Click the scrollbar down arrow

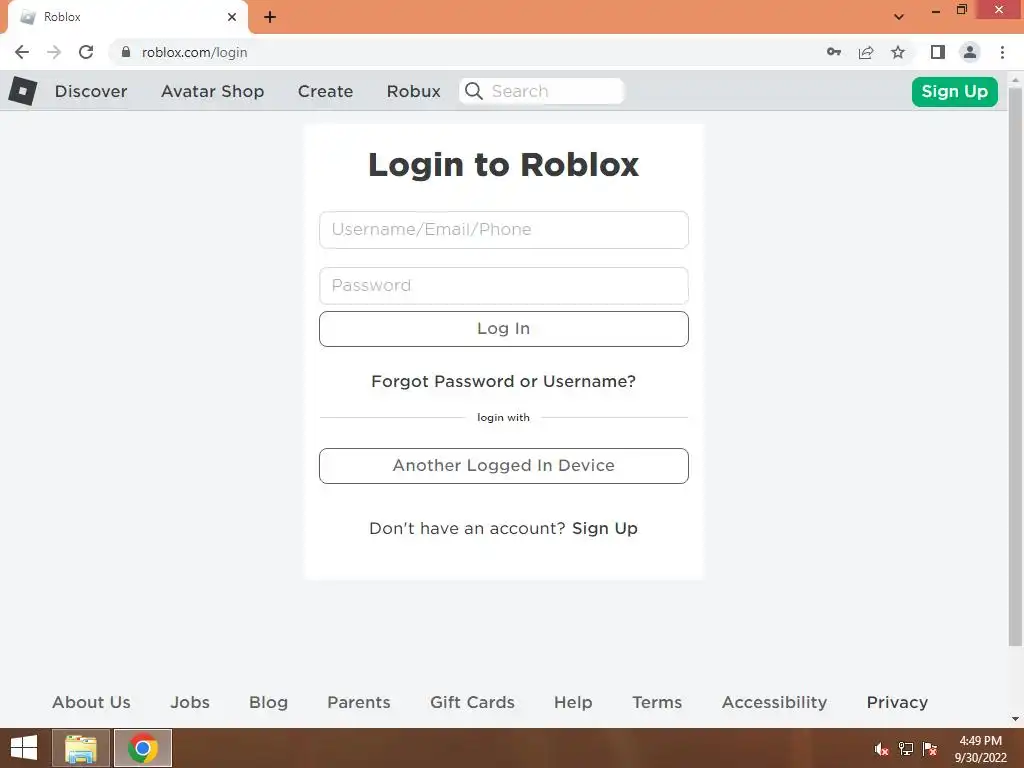point(1015,719)
